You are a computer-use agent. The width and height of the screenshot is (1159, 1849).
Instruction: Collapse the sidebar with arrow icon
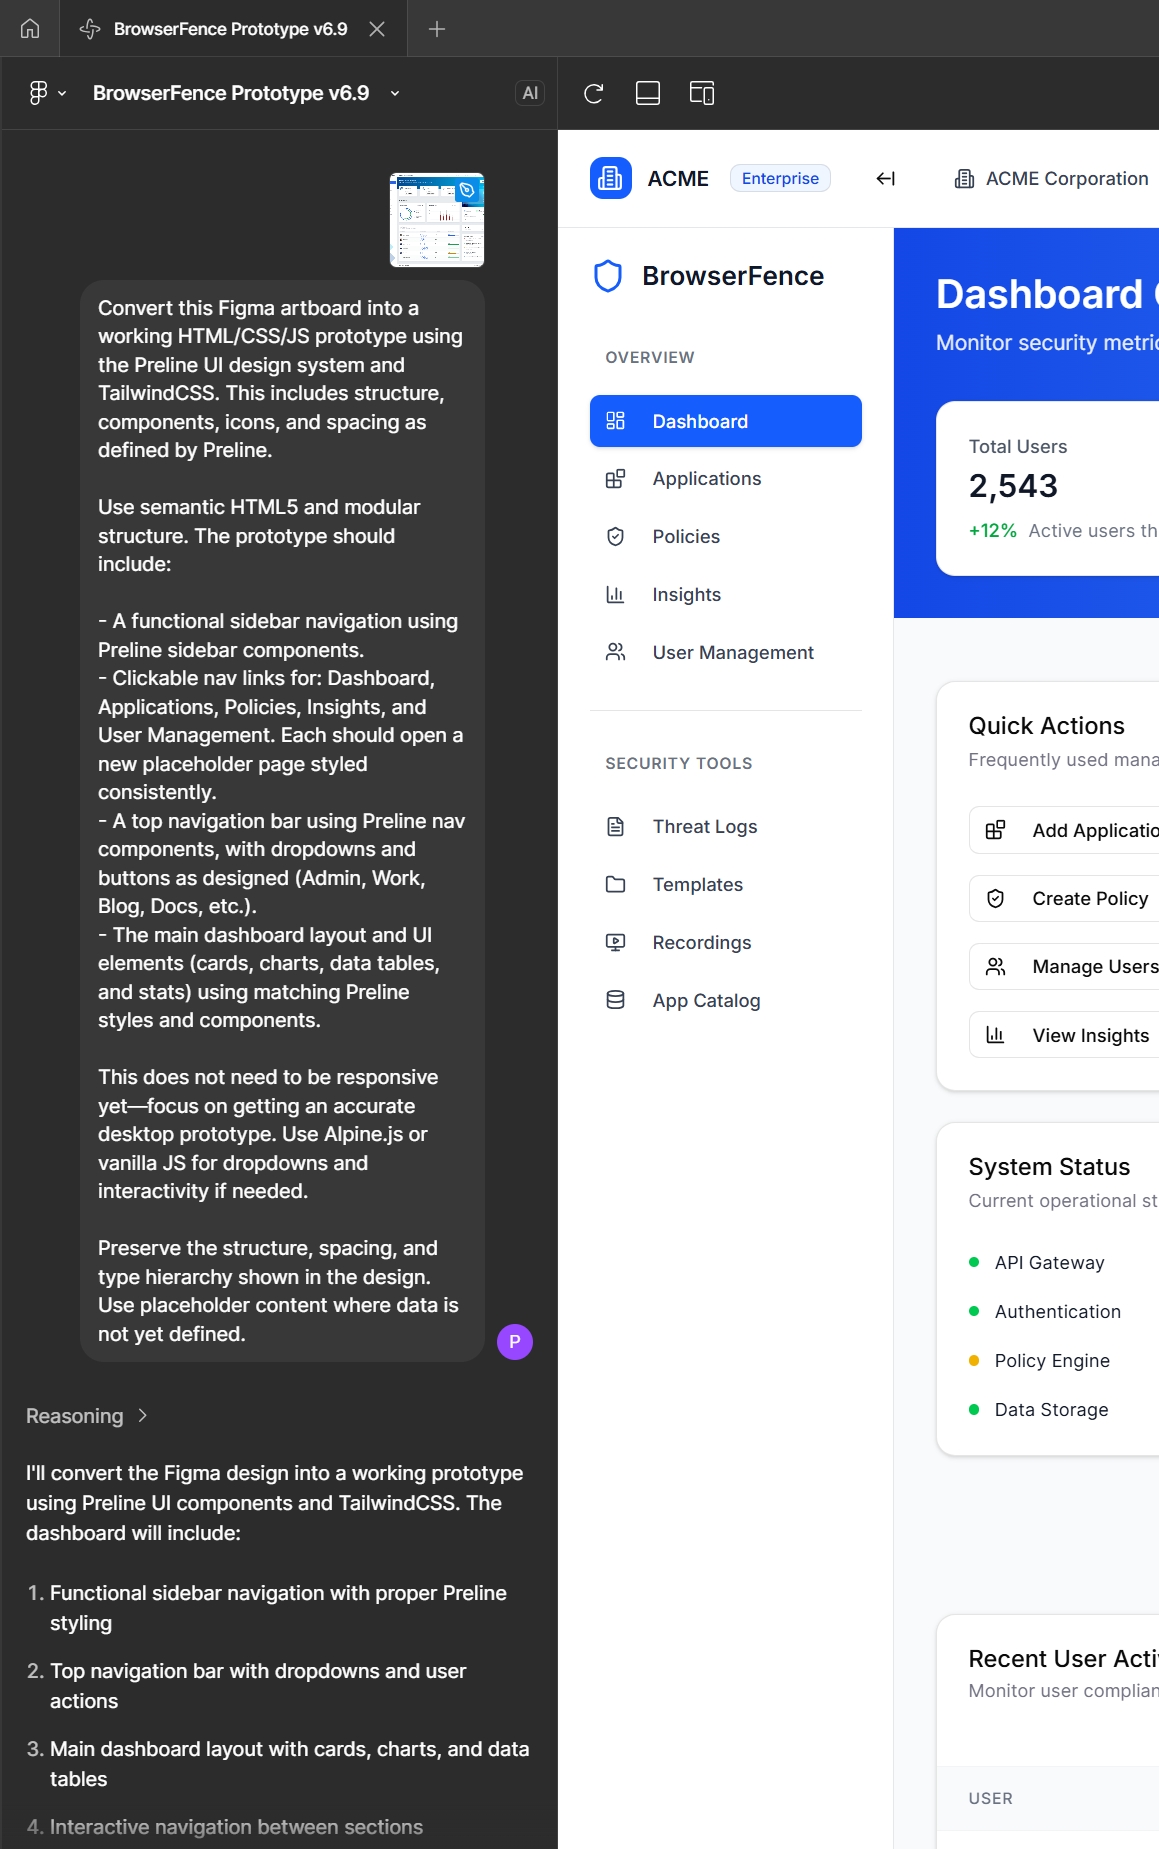point(885,179)
